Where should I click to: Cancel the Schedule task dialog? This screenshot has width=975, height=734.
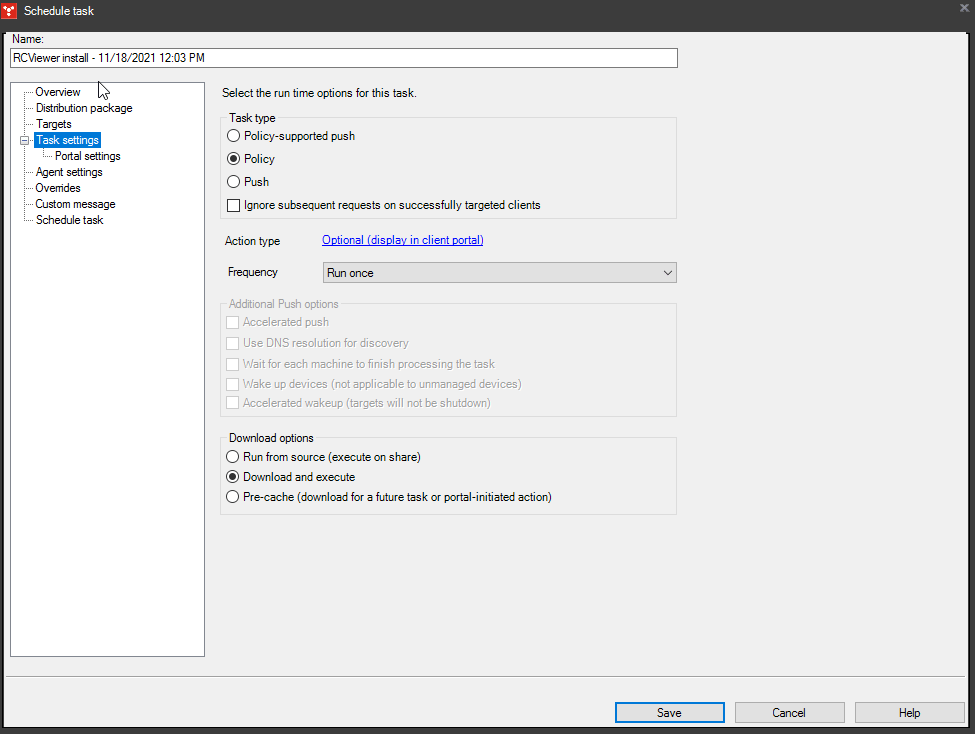(x=789, y=712)
